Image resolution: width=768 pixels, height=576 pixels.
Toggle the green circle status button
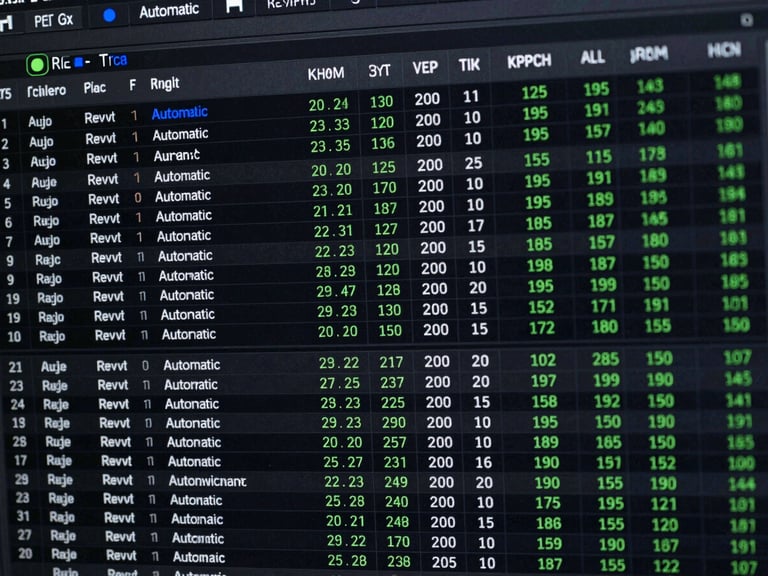click(37, 65)
